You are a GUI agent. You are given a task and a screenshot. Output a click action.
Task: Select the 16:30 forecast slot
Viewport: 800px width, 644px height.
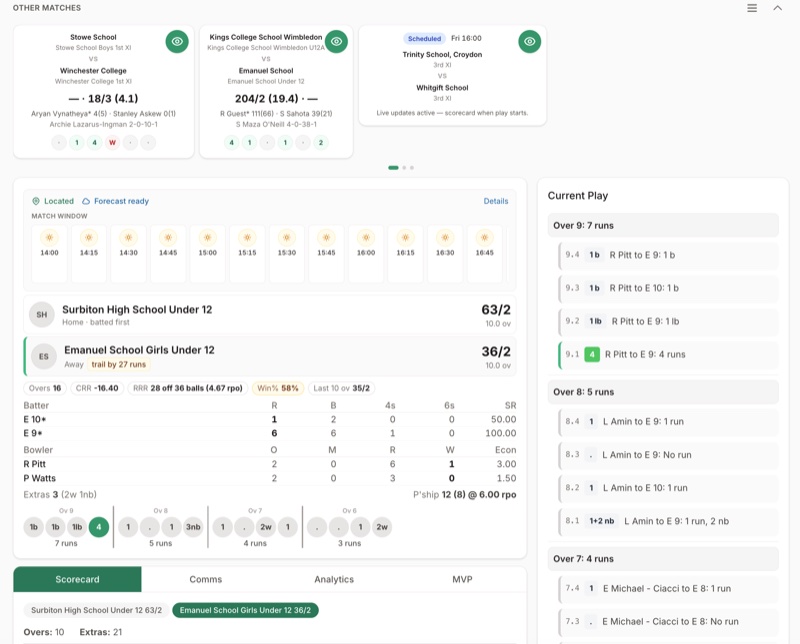(x=445, y=254)
